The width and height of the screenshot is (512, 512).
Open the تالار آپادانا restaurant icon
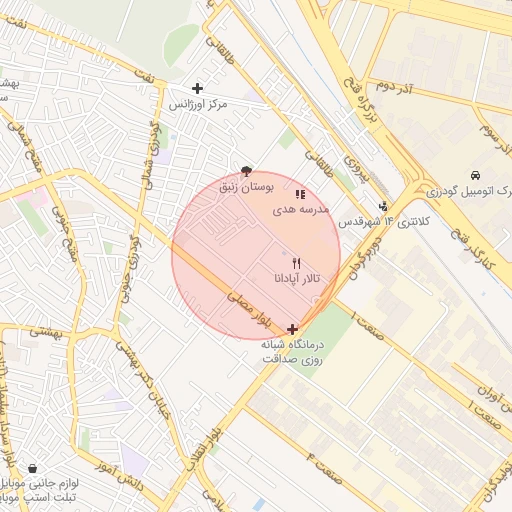point(297,263)
